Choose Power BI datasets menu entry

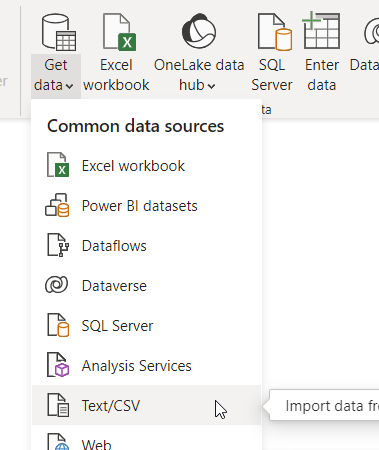pyautogui.click(x=140, y=206)
